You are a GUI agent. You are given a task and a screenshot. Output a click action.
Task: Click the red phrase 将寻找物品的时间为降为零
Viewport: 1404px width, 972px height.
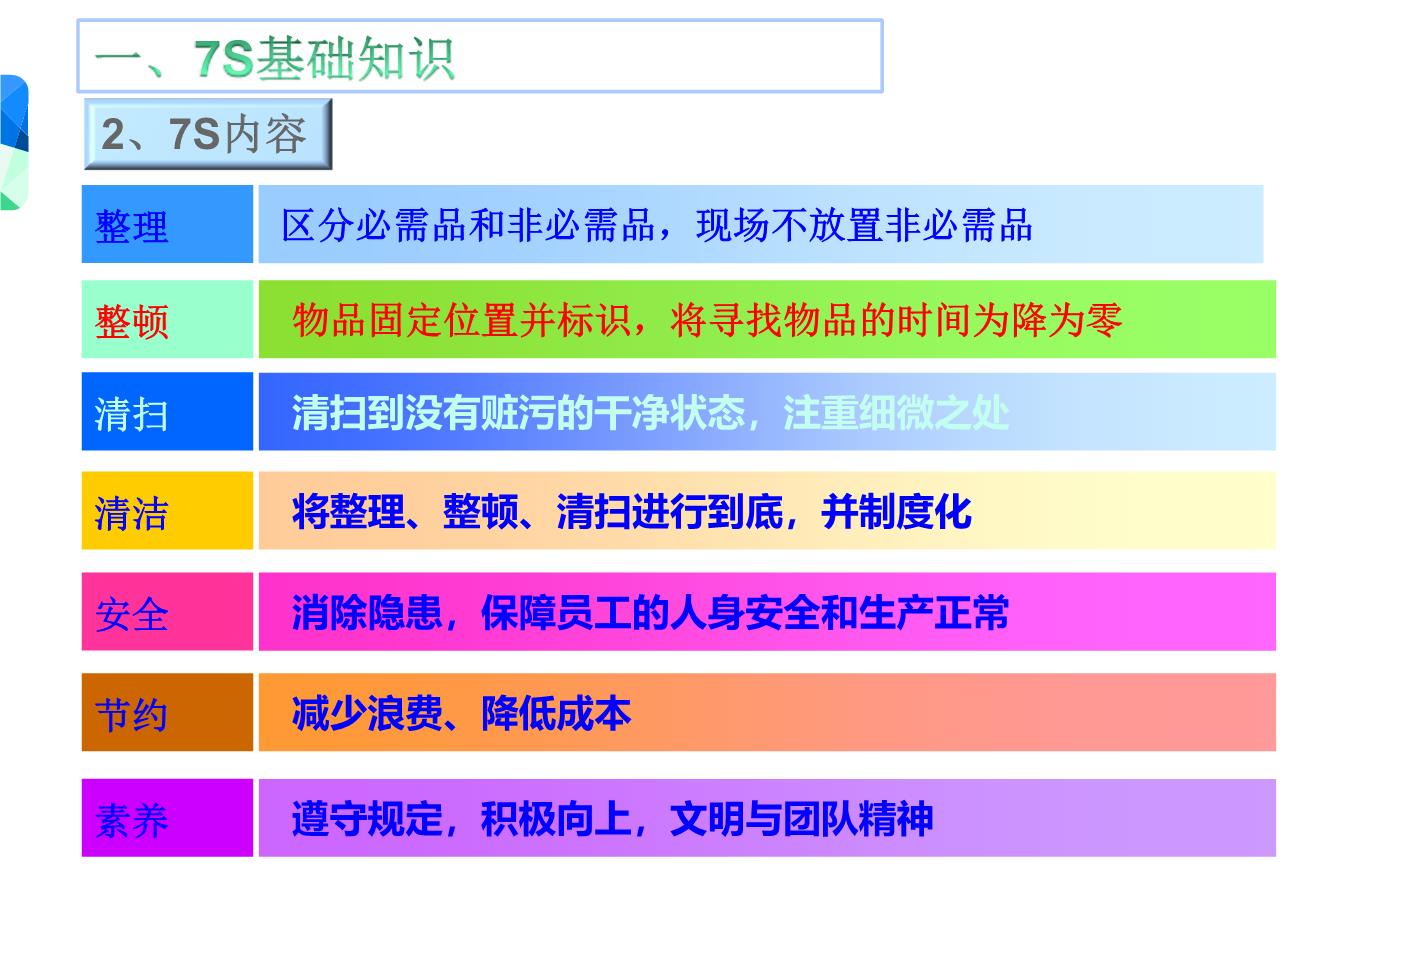(896, 320)
